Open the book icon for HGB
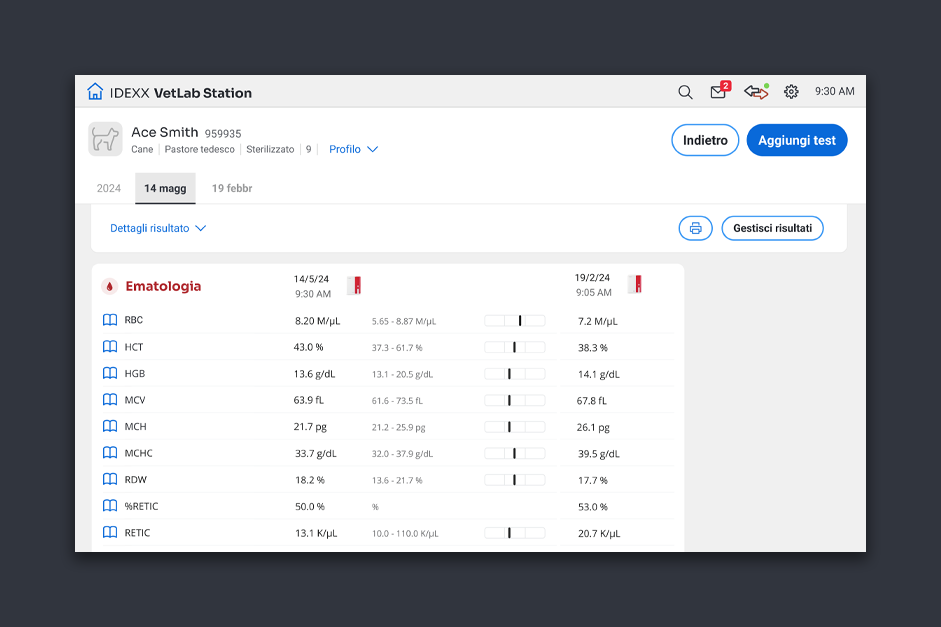The width and height of the screenshot is (941, 627). click(110, 373)
